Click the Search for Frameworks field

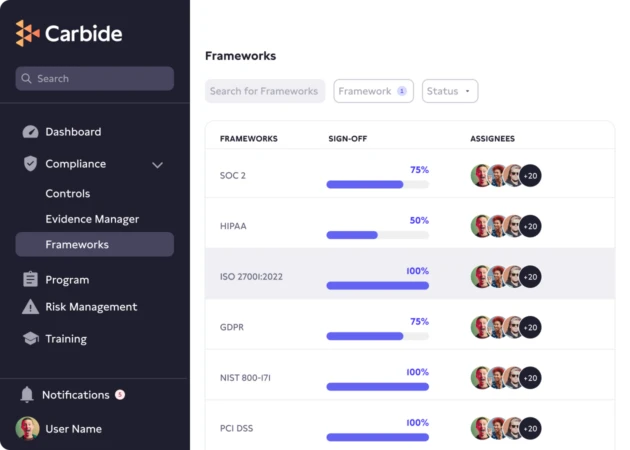pyautogui.click(x=265, y=91)
